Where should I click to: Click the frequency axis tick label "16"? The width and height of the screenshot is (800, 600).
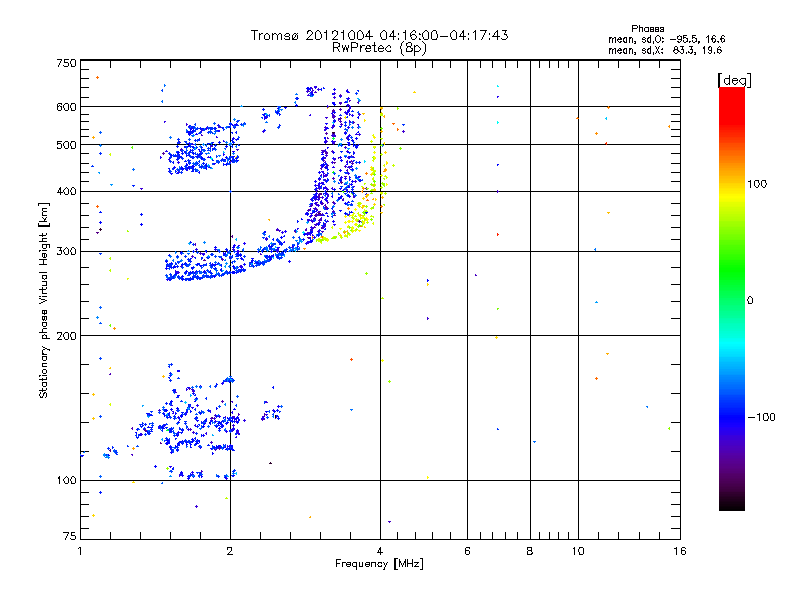point(680,551)
